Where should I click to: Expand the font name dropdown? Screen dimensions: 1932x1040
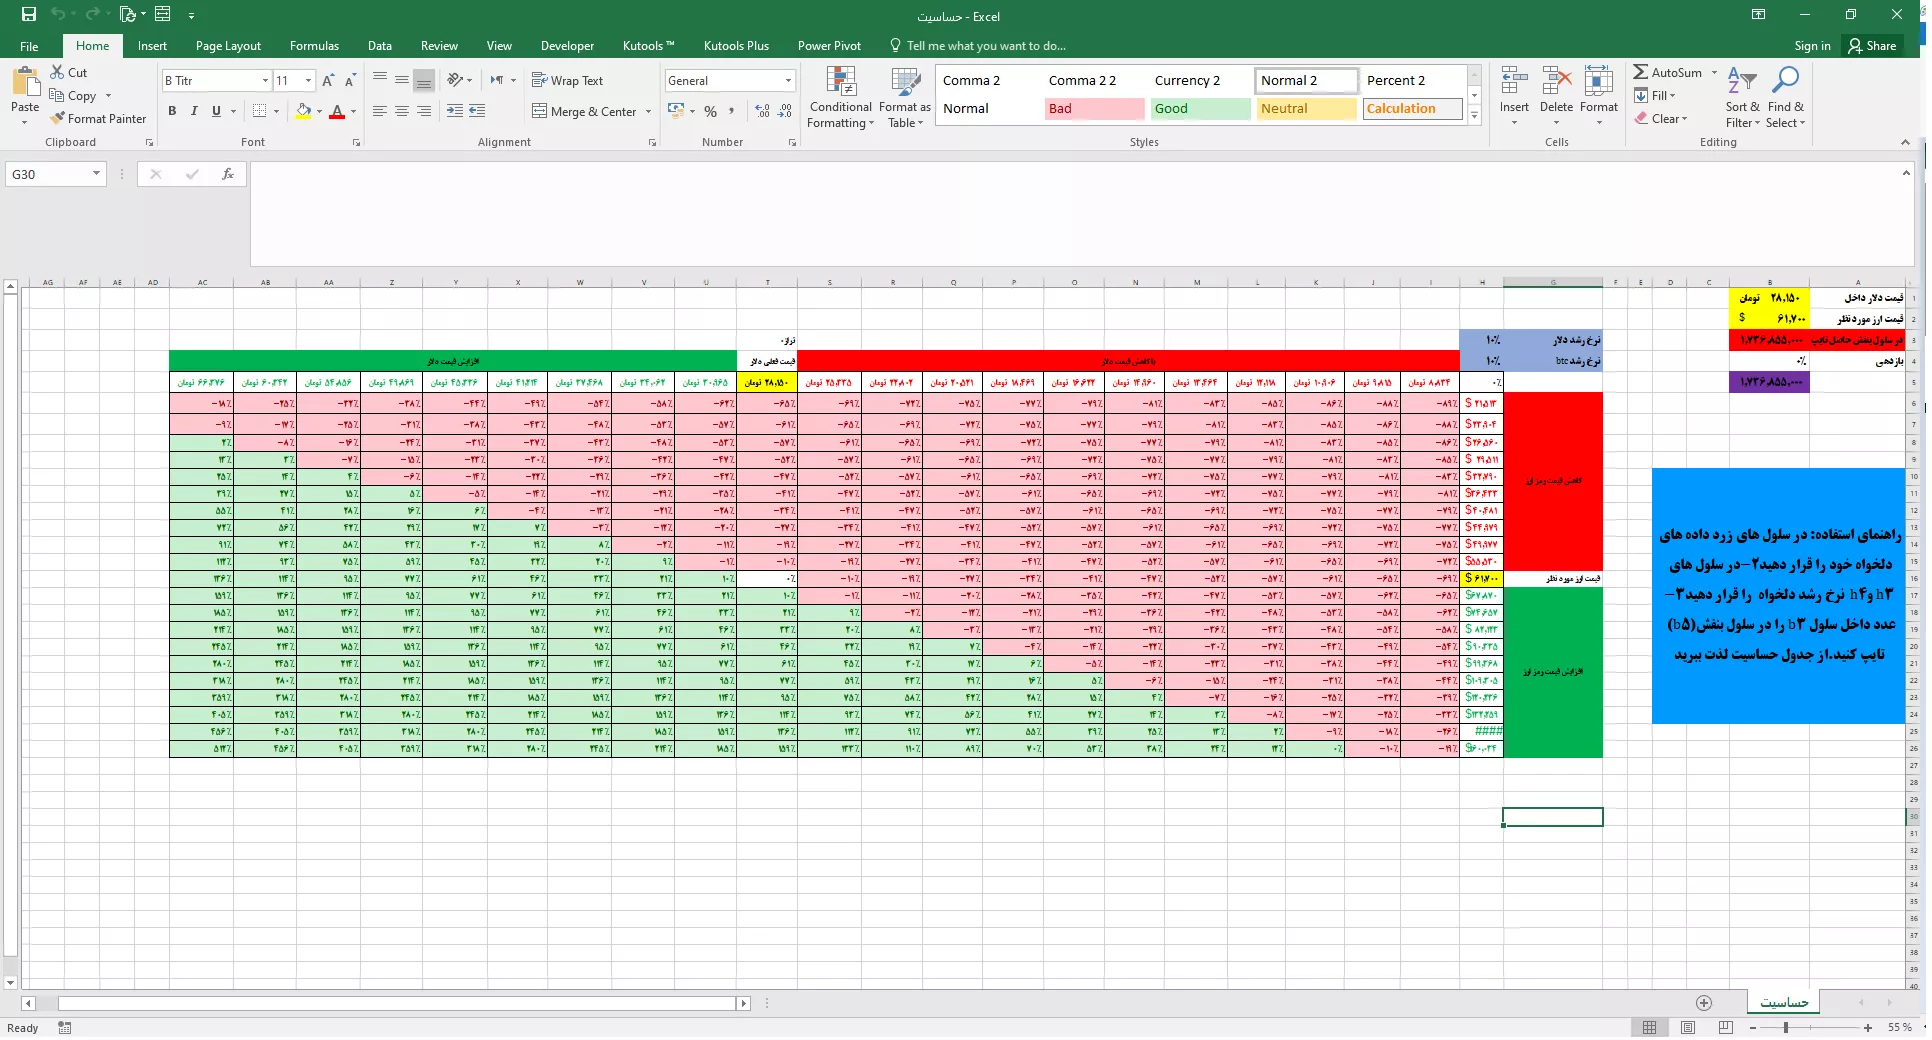pos(265,81)
